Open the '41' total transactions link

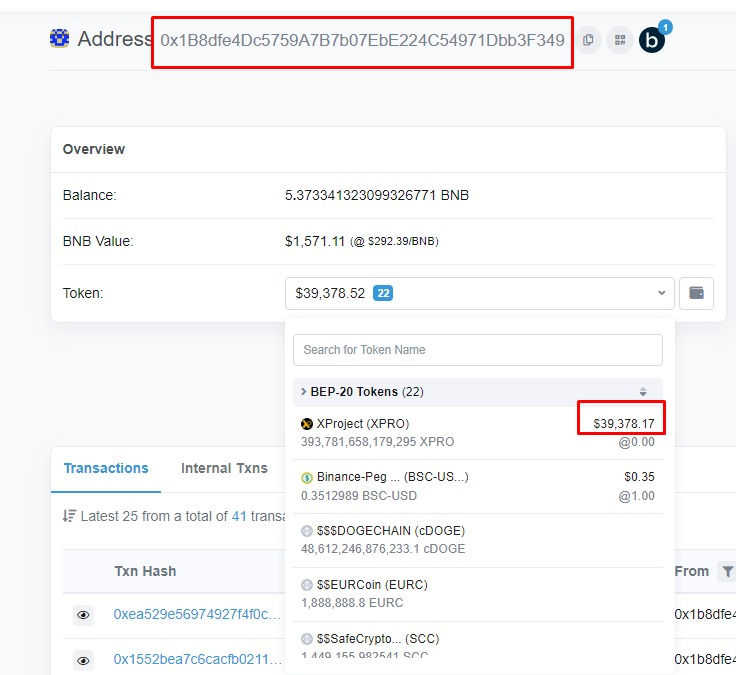239,516
